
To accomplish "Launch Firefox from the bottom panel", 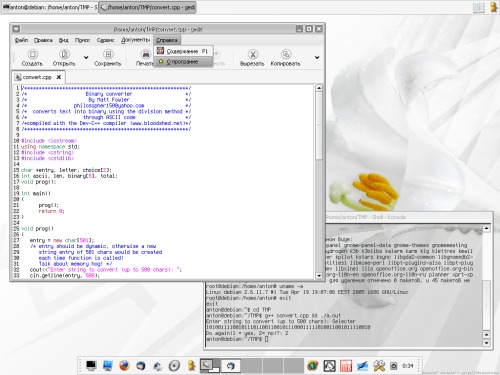I will coord(124,366).
